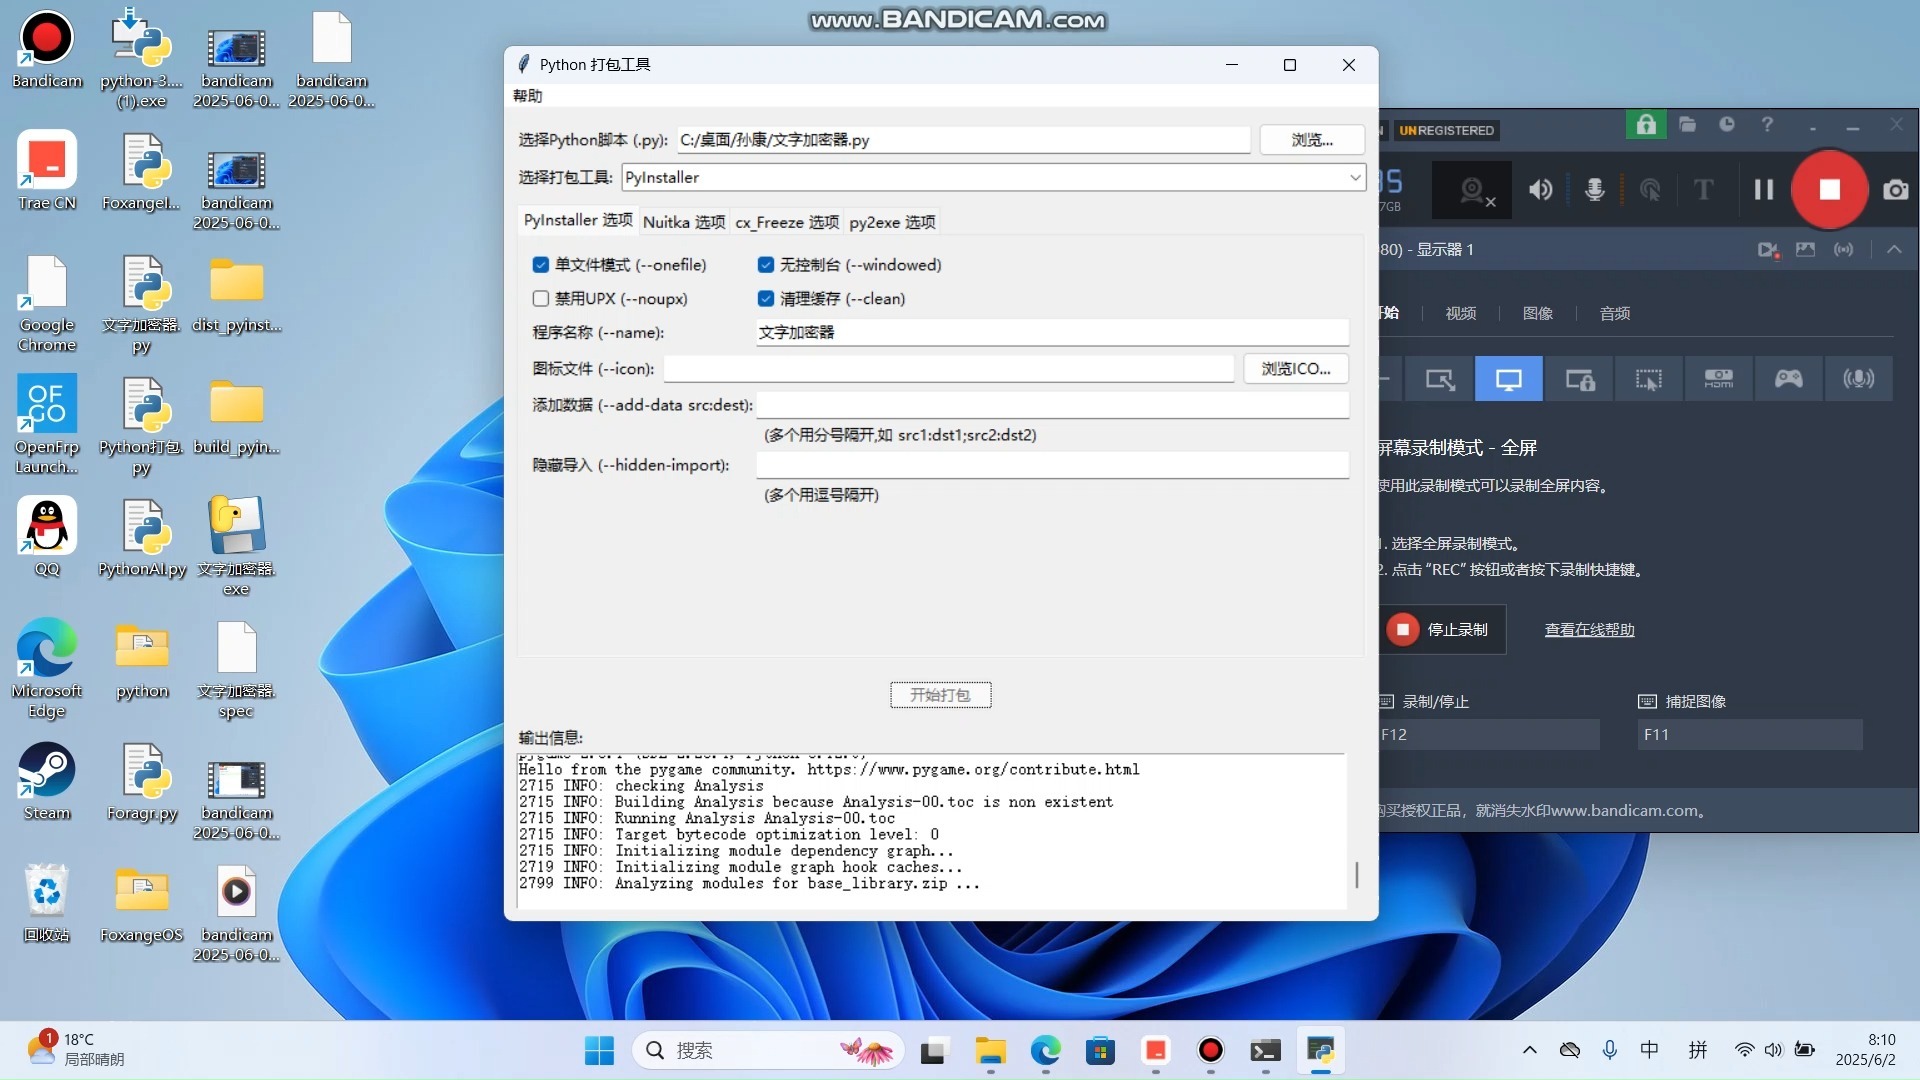Pause the Bandicam recording
Viewport: 1920px width, 1080px height.
[1763, 189]
